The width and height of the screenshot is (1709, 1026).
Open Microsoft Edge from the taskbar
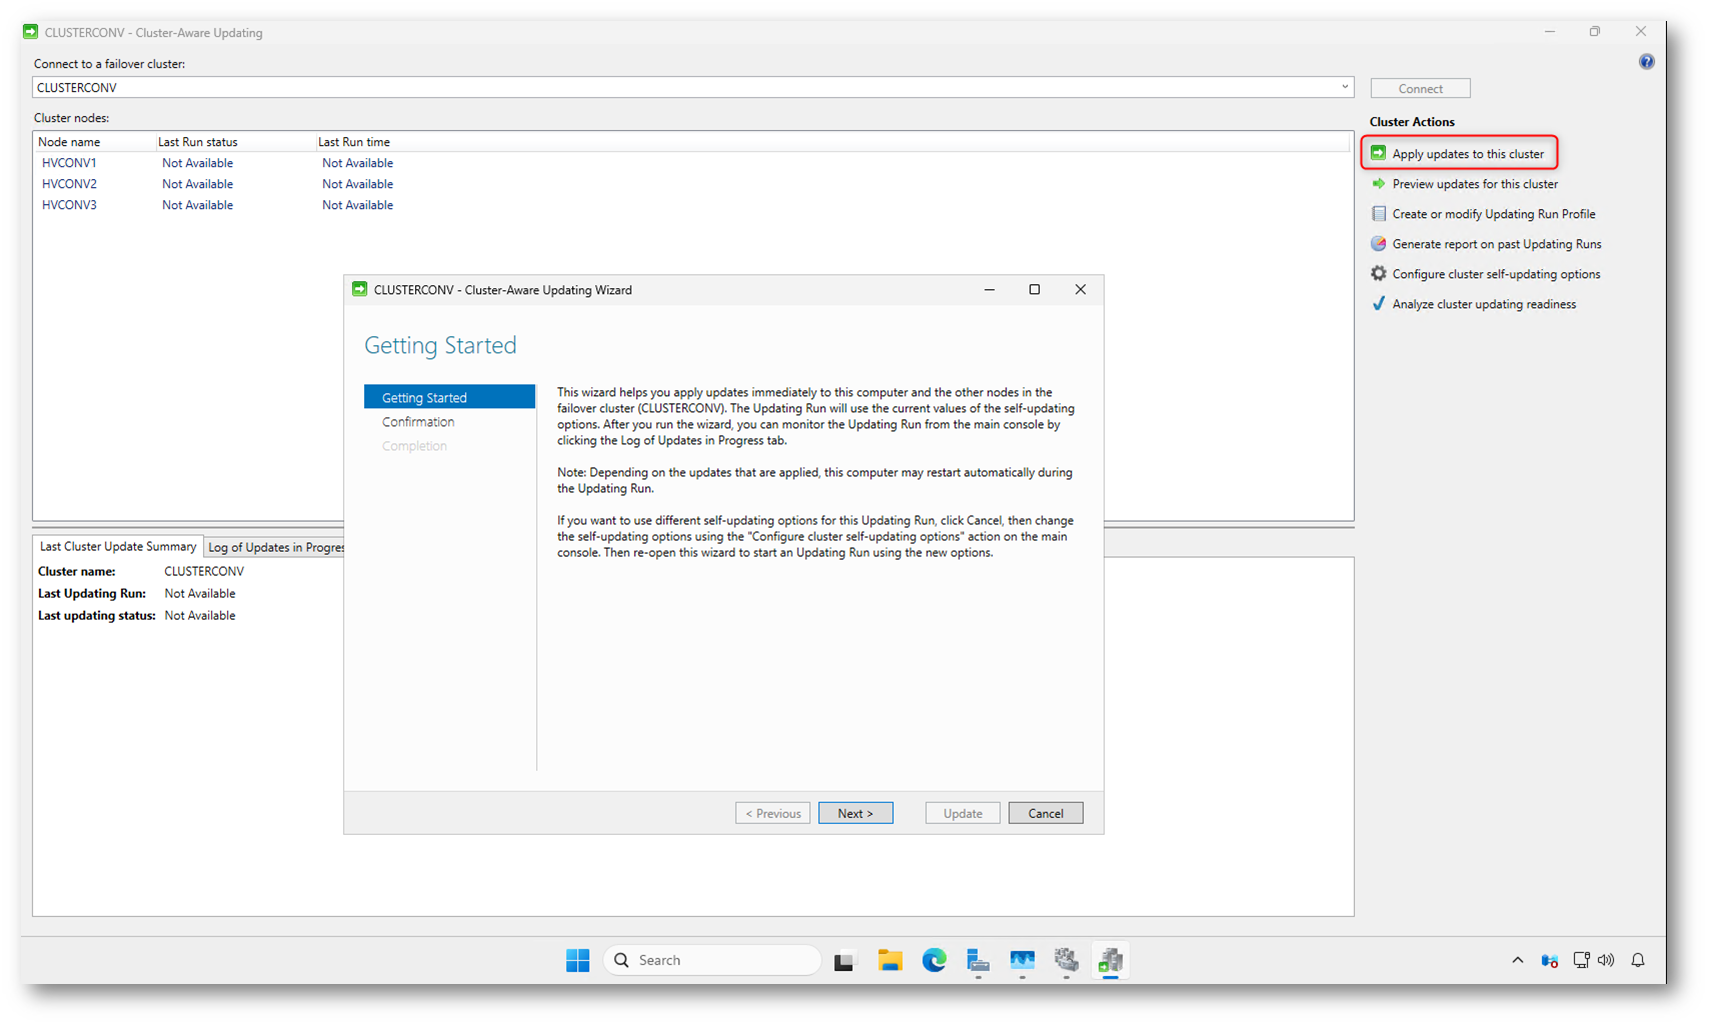point(934,960)
